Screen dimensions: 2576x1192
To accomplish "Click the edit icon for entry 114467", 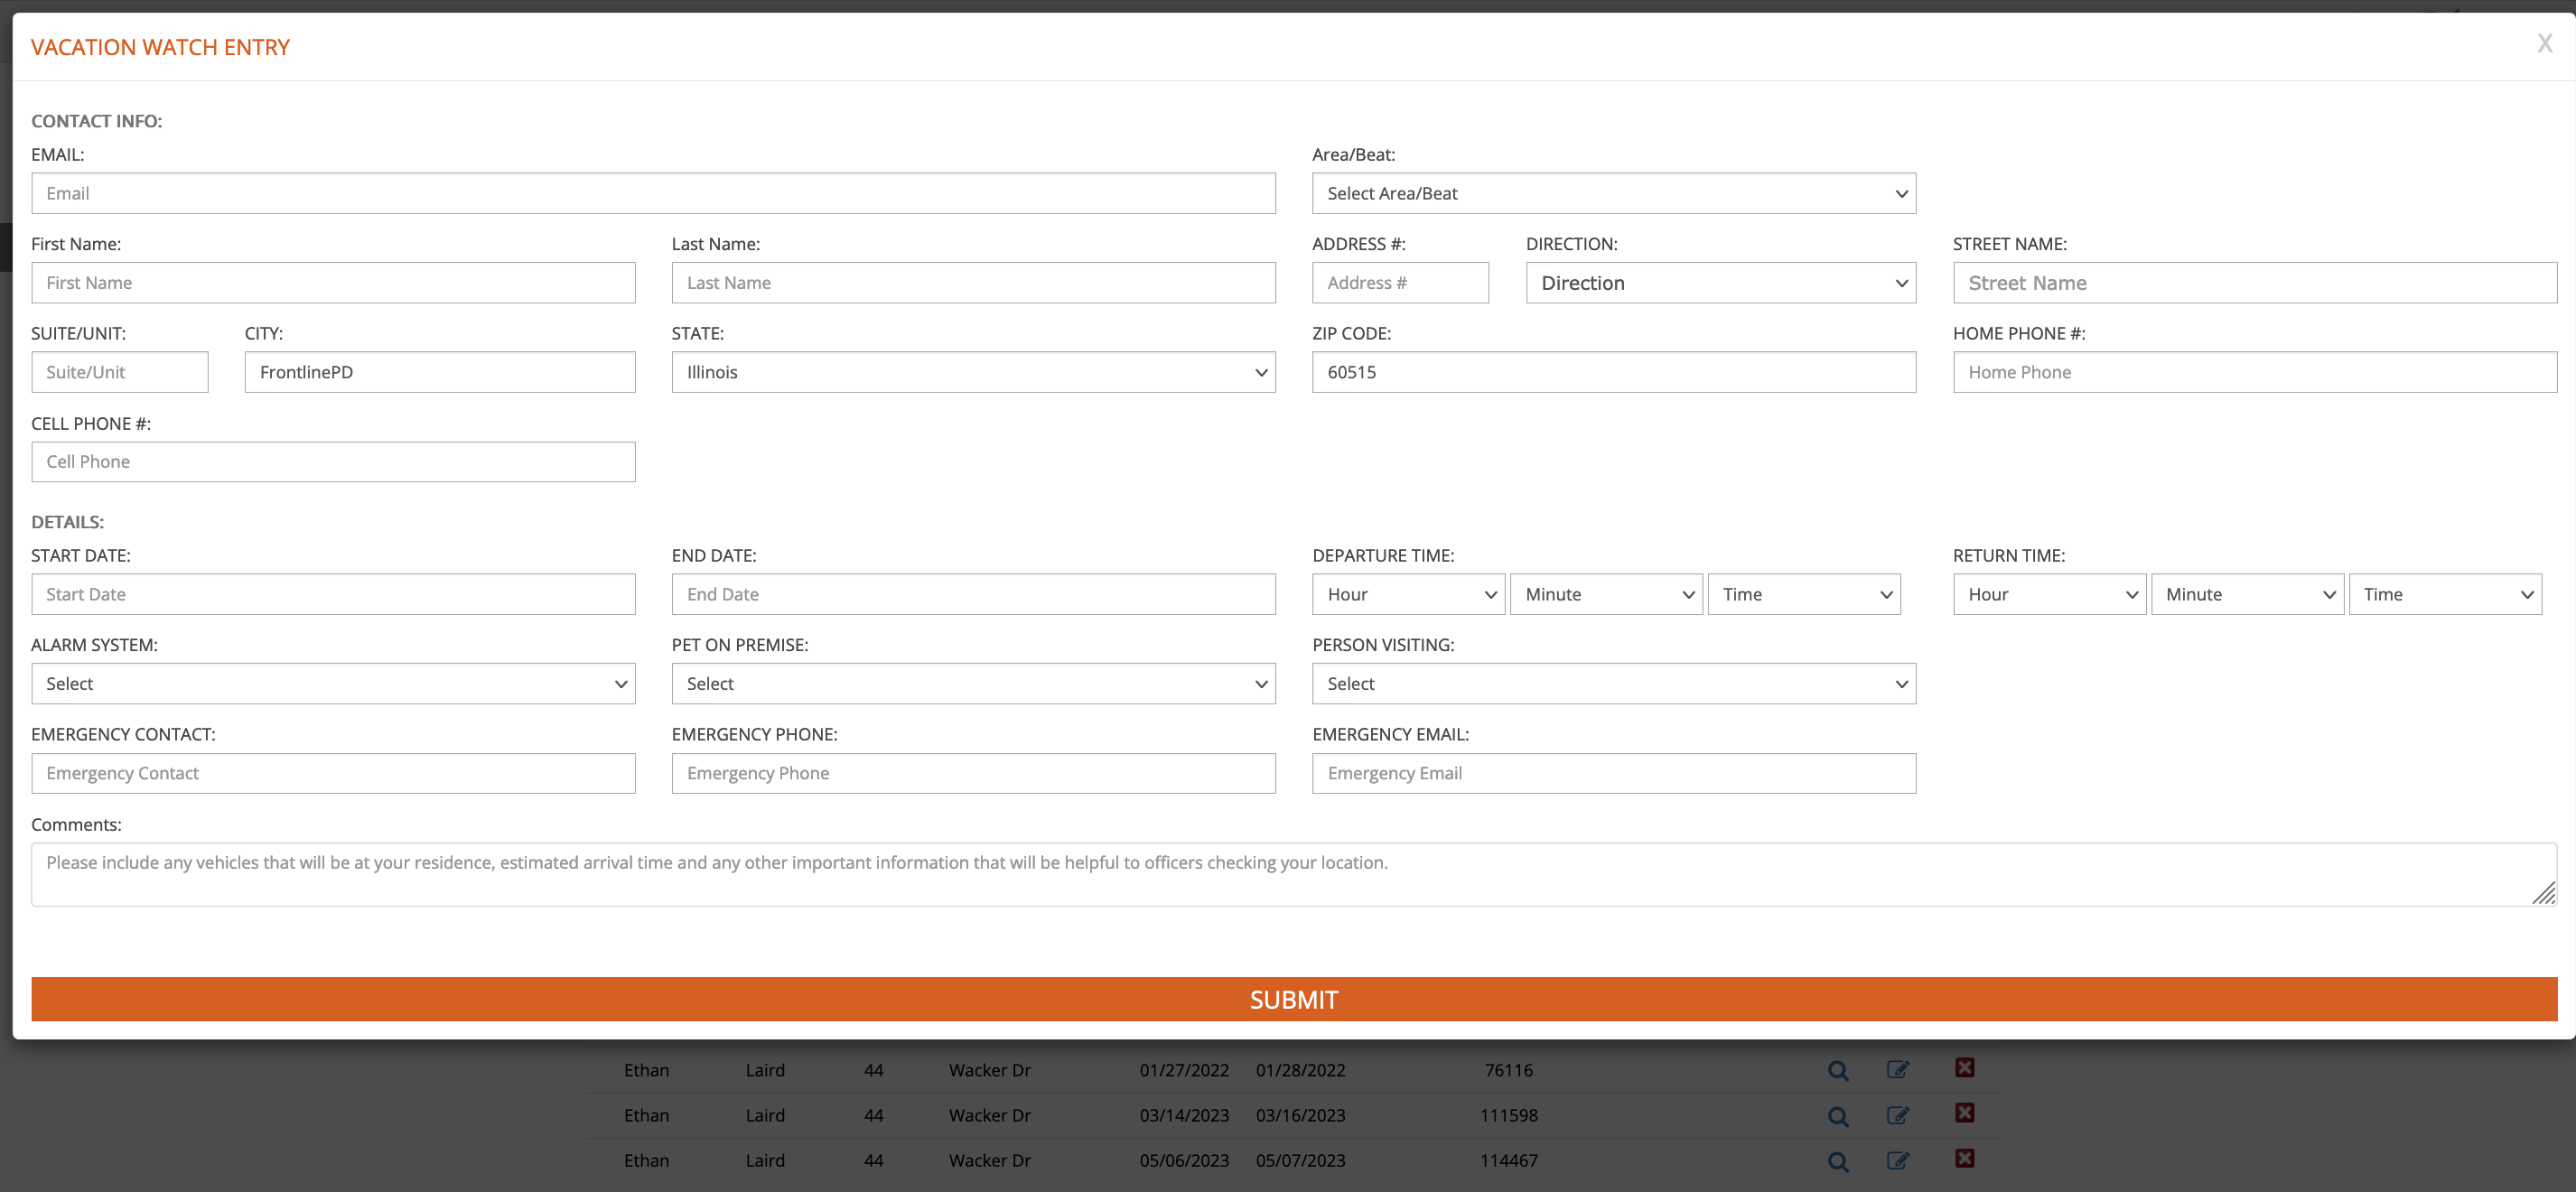I will point(1897,1160).
